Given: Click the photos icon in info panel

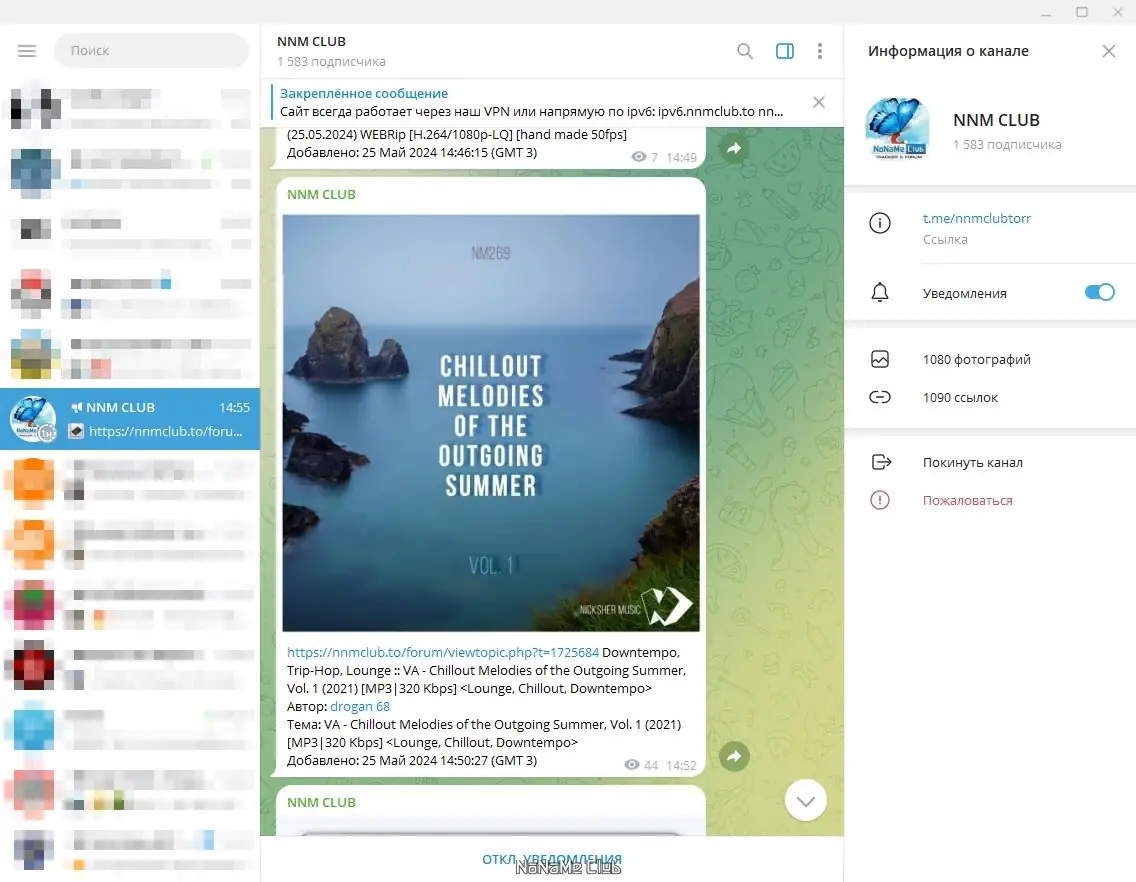Looking at the screenshot, I should click(x=880, y=359).
